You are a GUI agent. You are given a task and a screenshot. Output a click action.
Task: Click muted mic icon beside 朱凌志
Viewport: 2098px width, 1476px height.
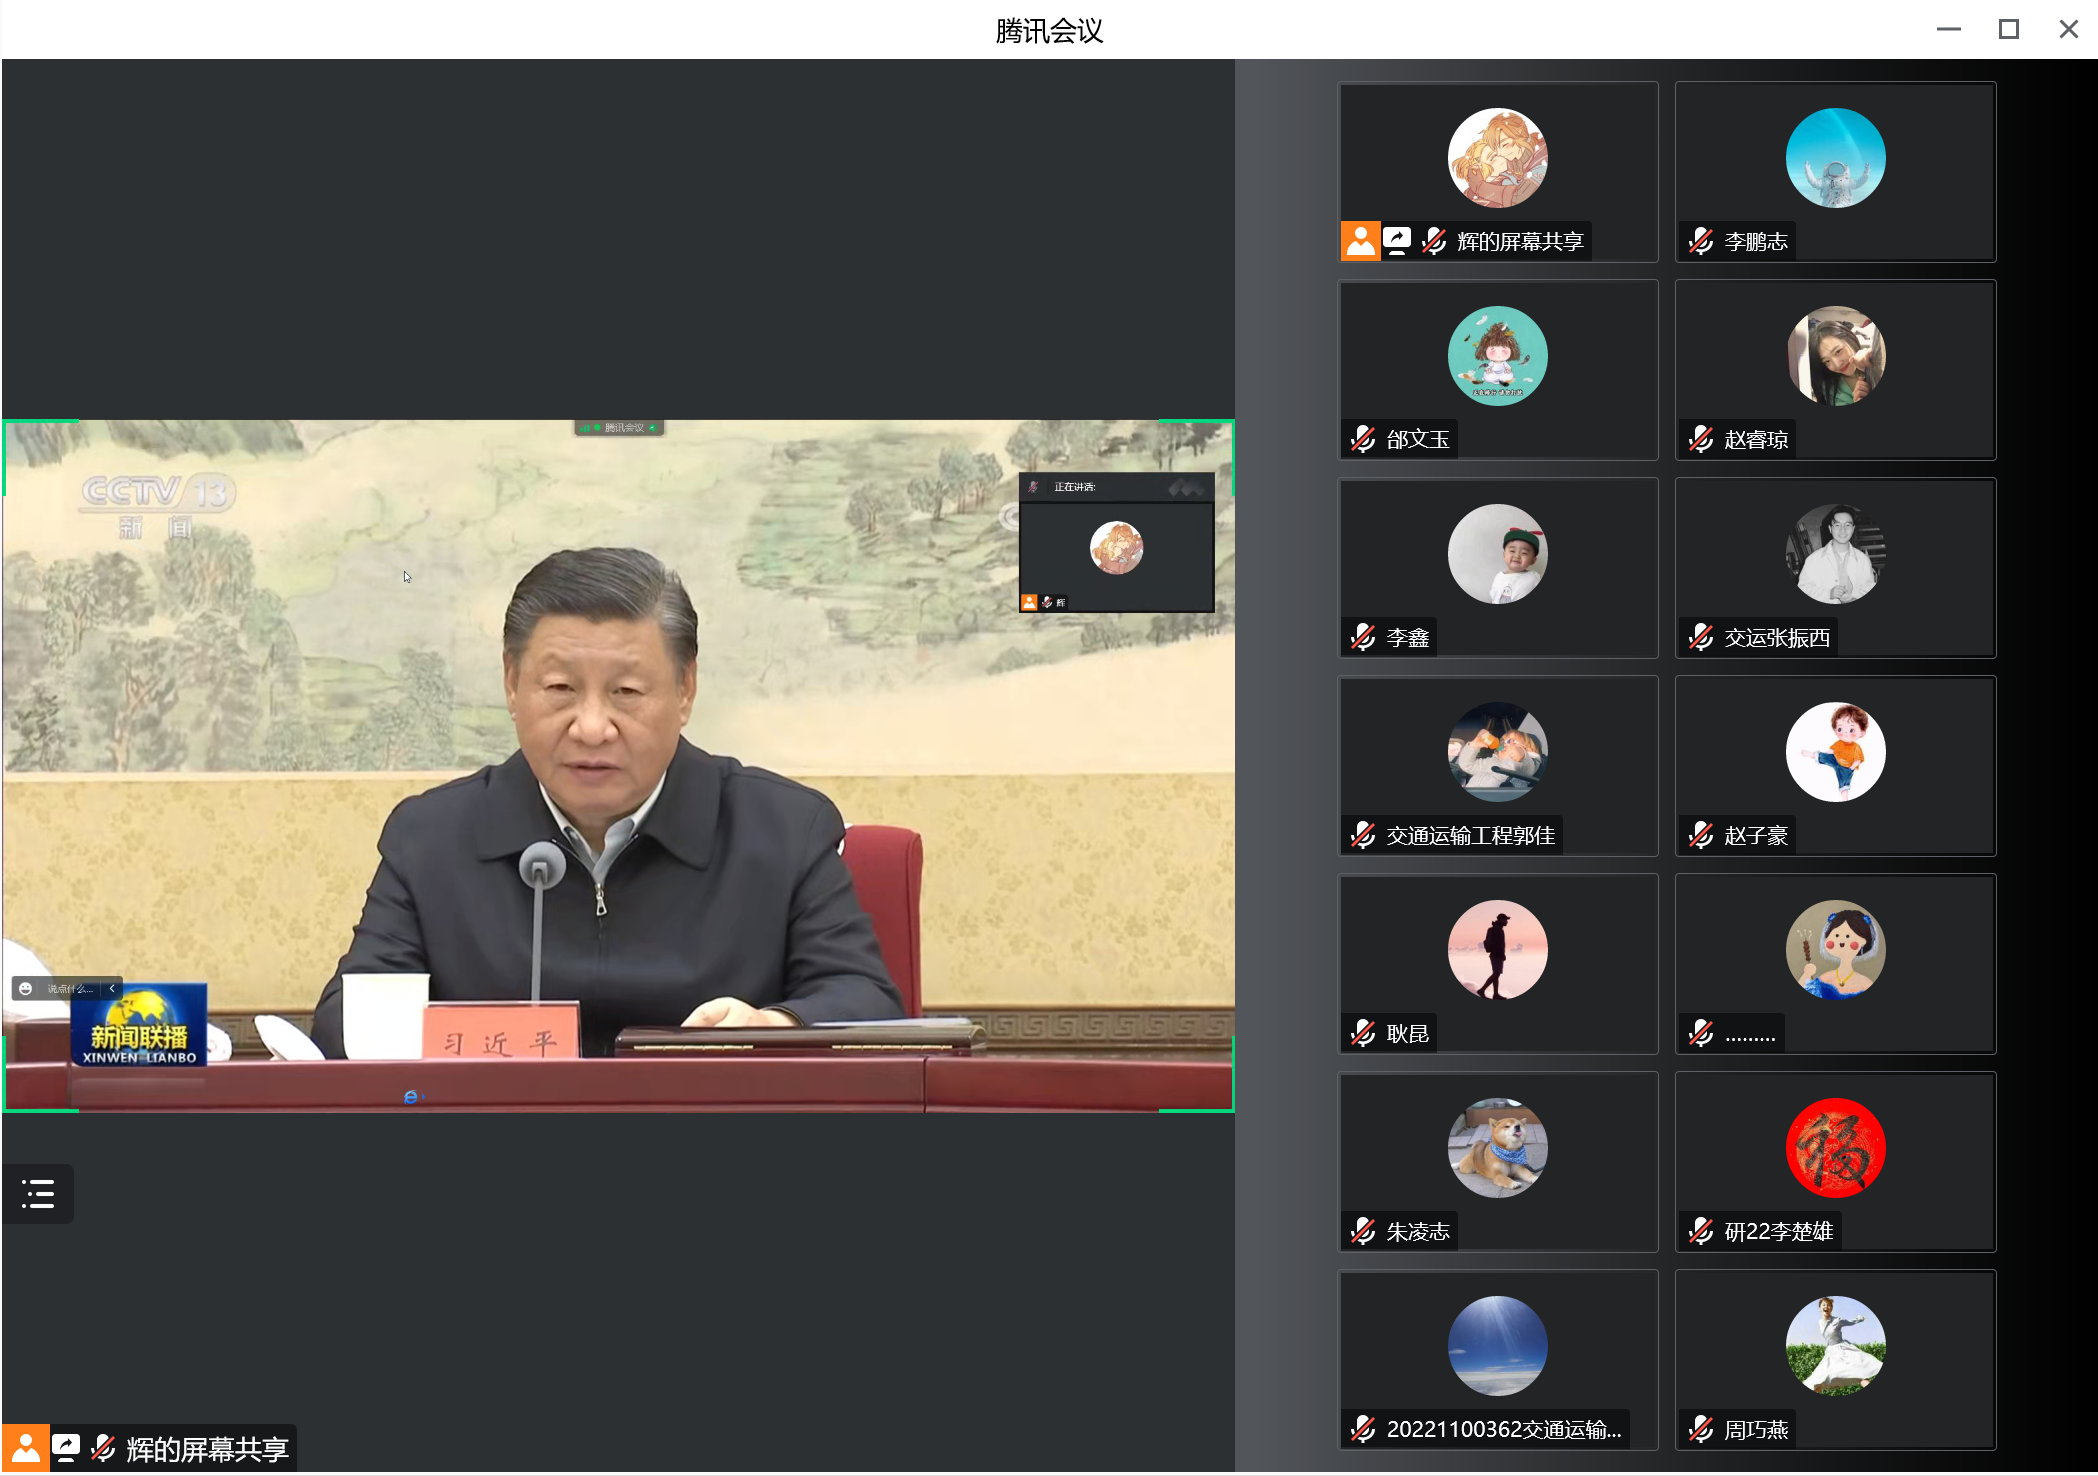point(1362,1231)
